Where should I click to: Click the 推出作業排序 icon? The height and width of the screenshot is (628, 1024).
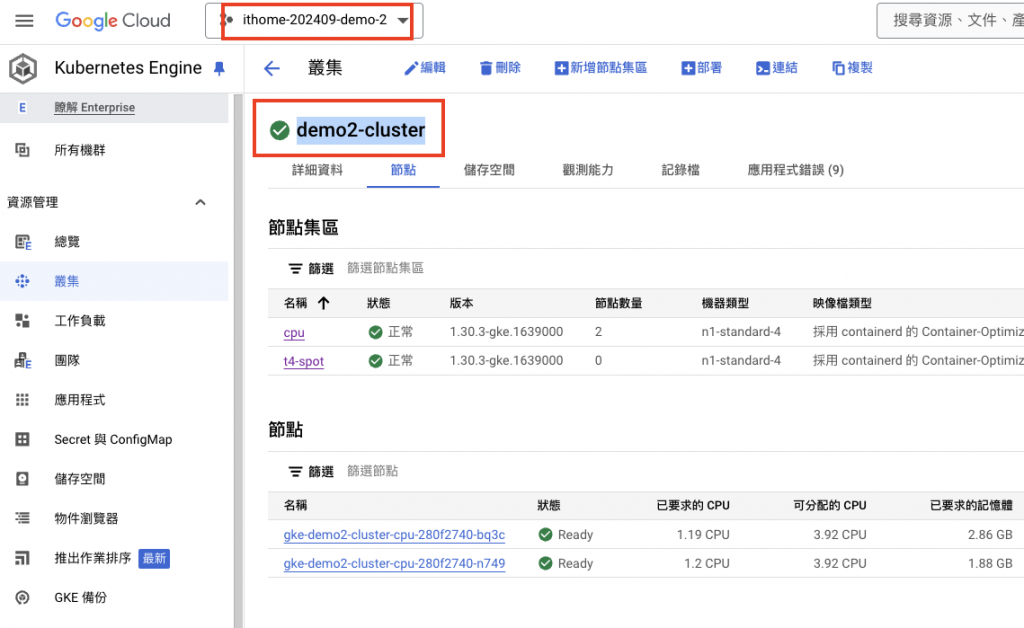(22, 558)
